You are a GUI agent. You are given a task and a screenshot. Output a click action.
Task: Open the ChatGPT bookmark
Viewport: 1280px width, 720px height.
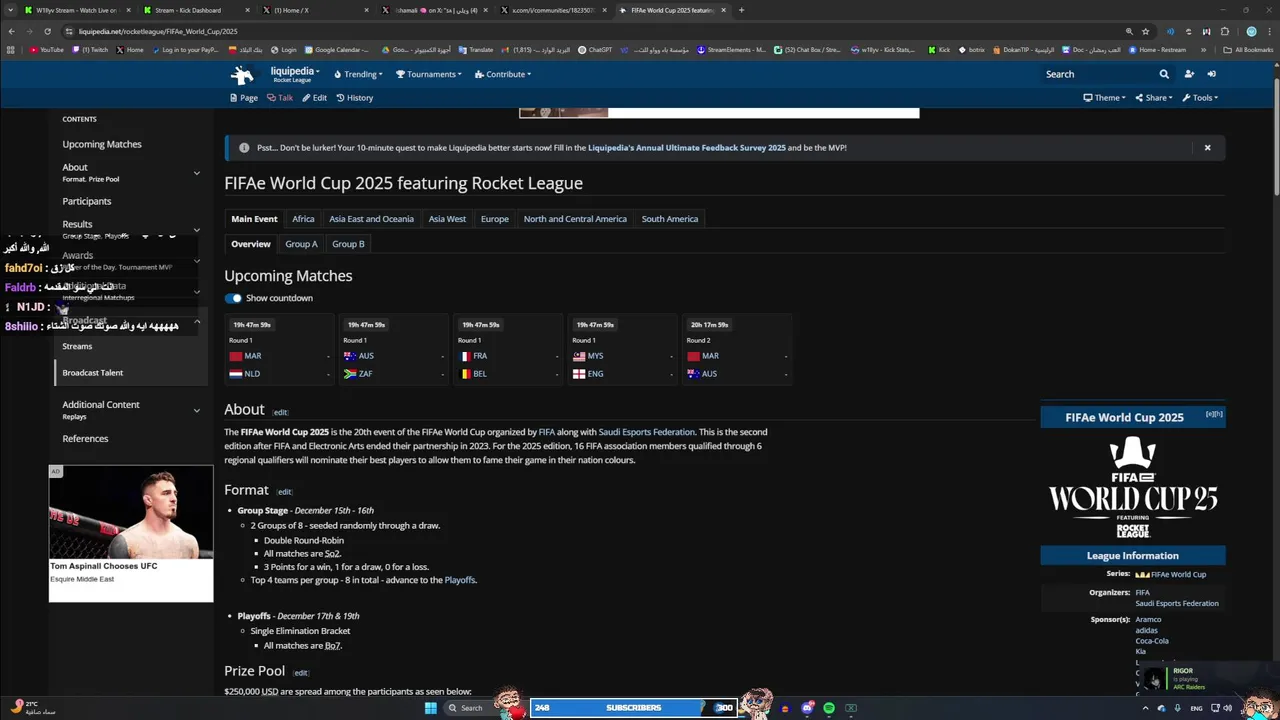tap(595, 50)
